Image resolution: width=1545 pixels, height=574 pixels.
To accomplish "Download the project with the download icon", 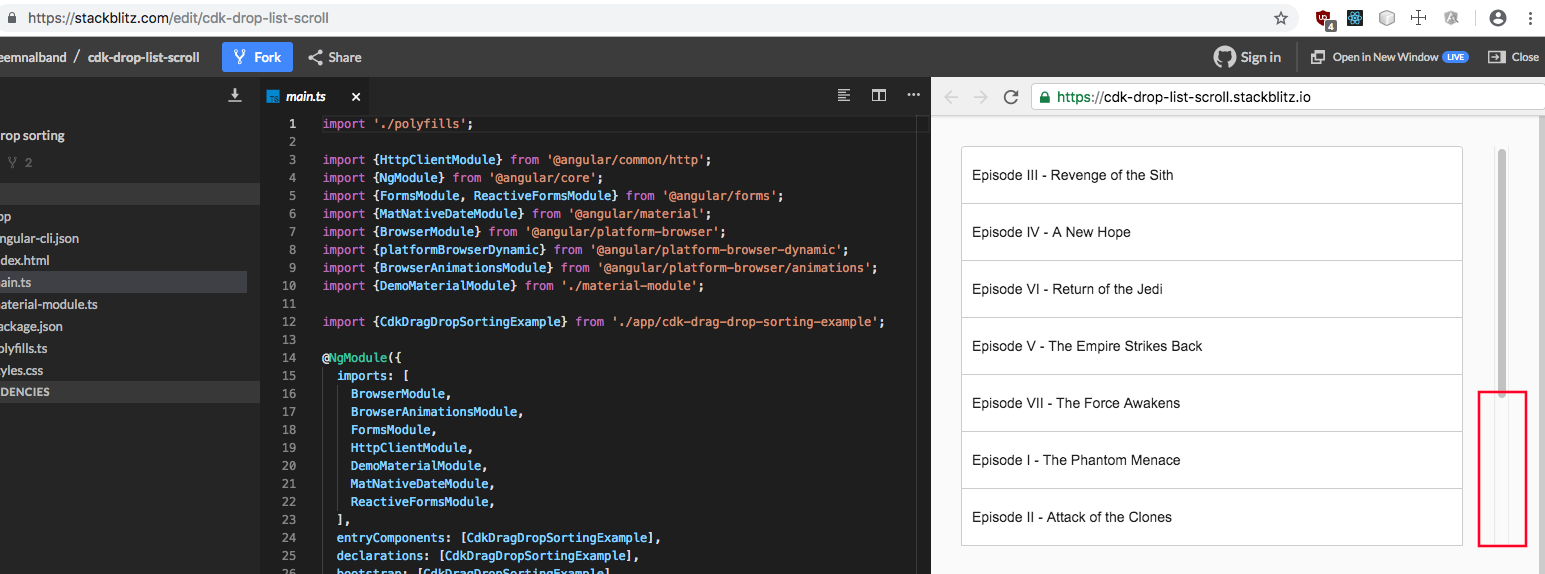I will (x=235, y=96).
